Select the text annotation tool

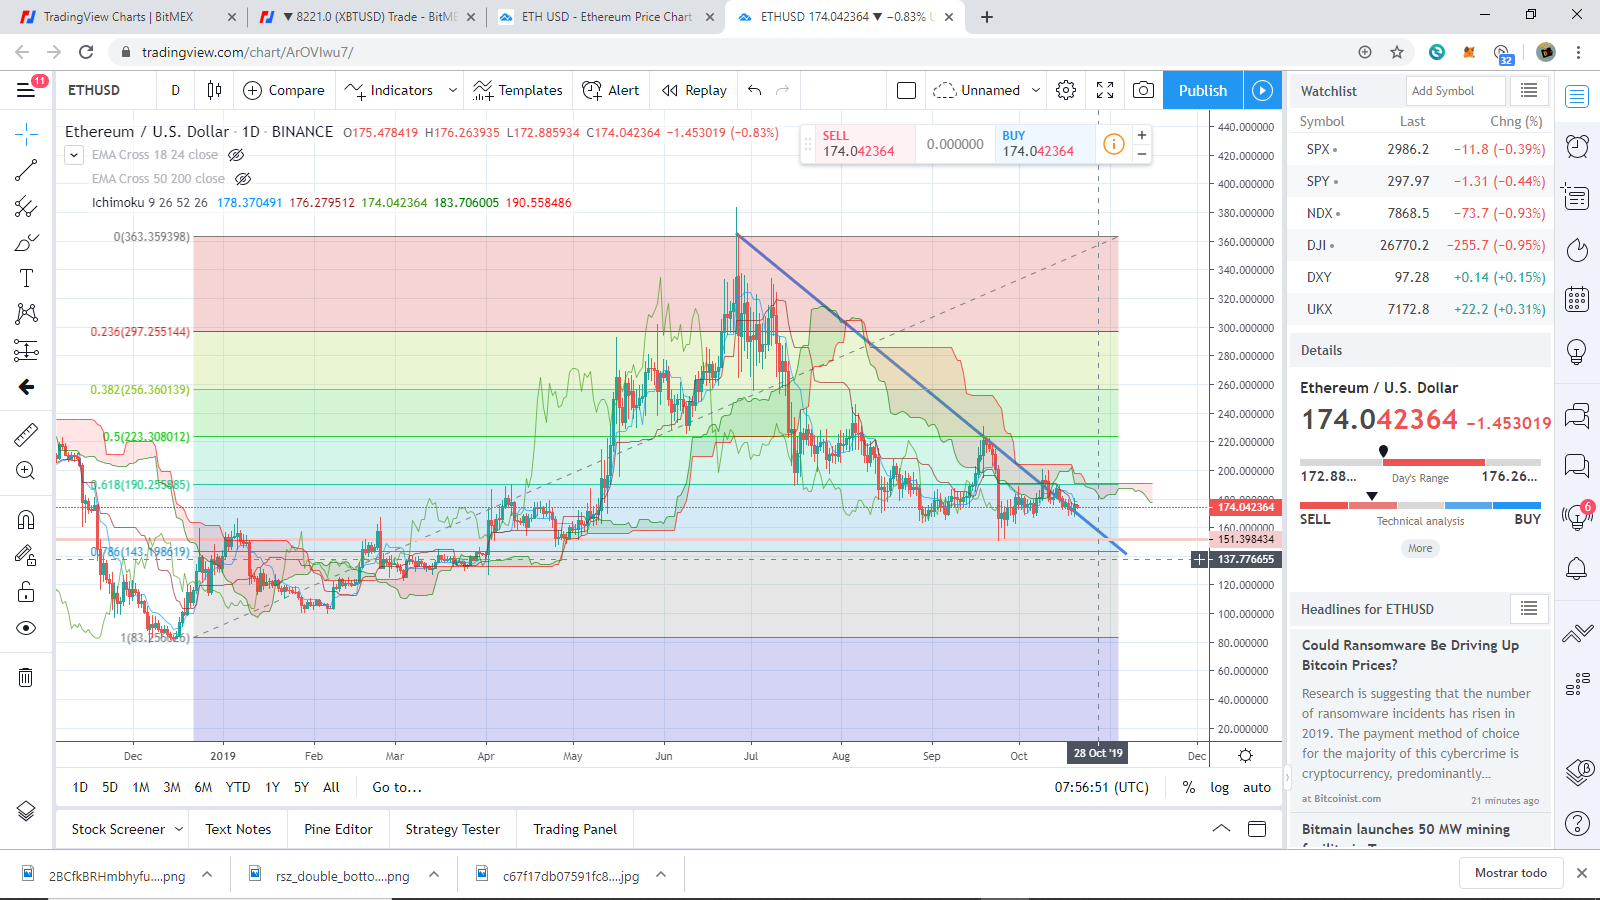click(26, 278)
